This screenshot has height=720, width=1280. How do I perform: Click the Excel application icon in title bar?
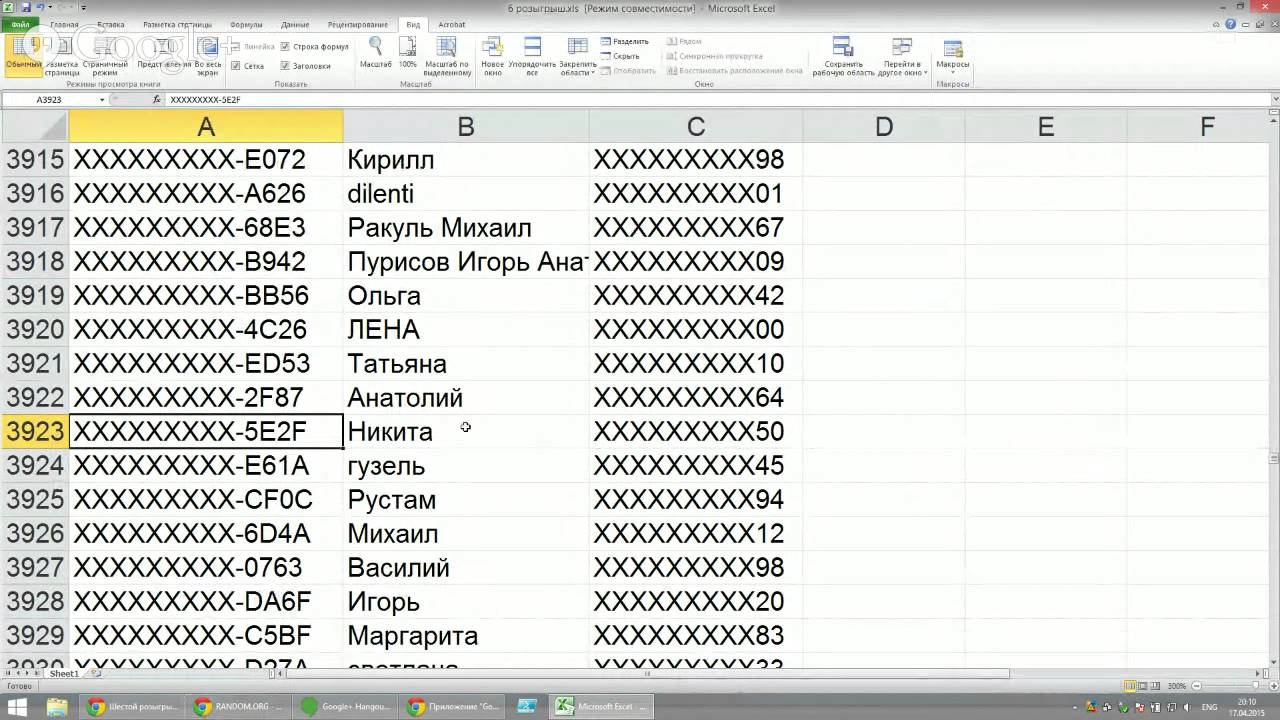click(x=7, y=7)
